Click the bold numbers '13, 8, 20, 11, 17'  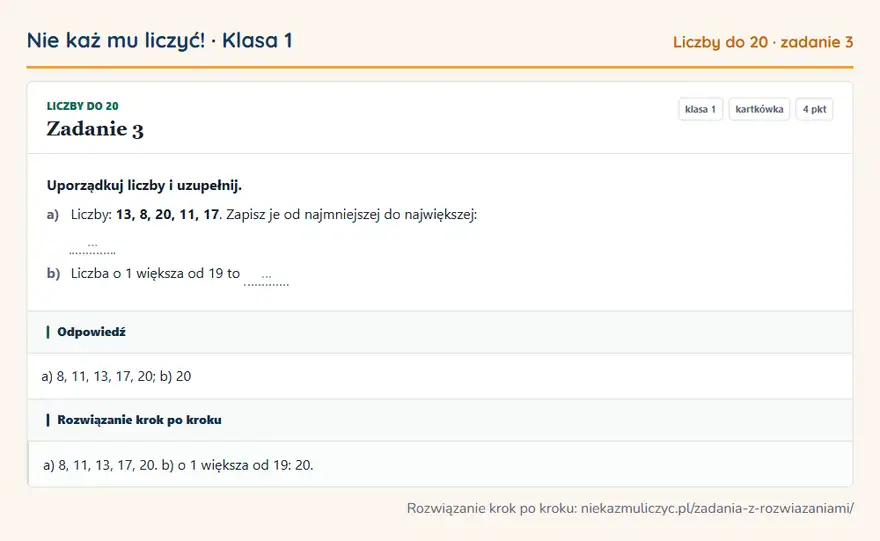click(x=167, y=214)
